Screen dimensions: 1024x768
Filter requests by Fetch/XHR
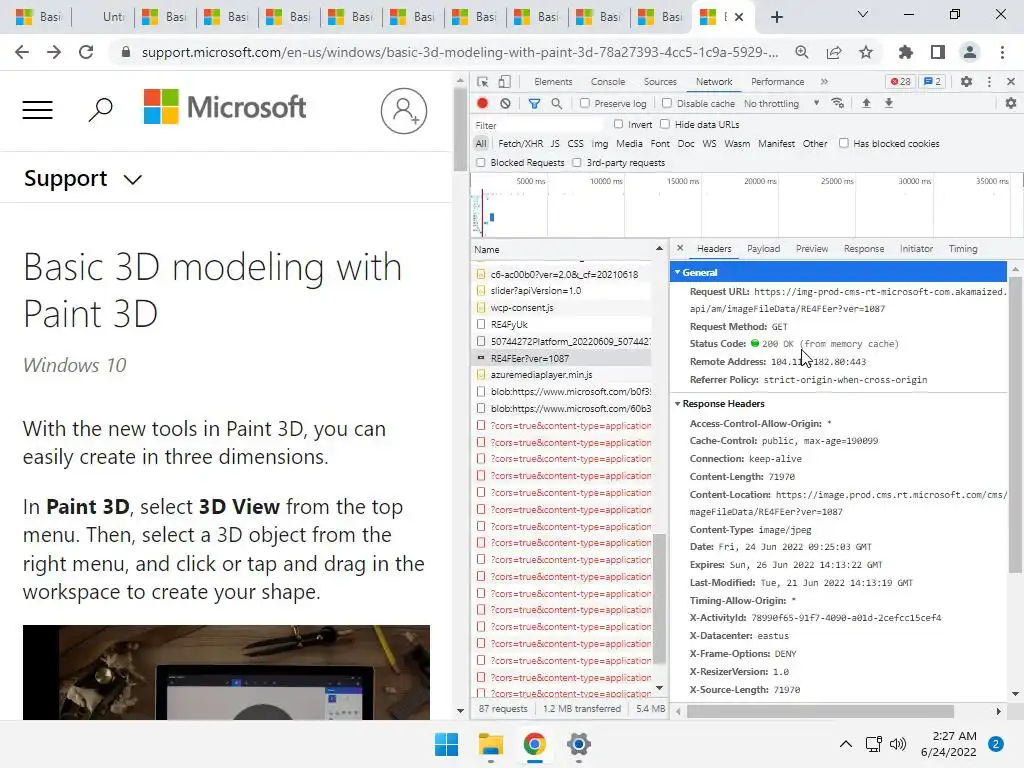pyautogui.click(x=520, y=144)
